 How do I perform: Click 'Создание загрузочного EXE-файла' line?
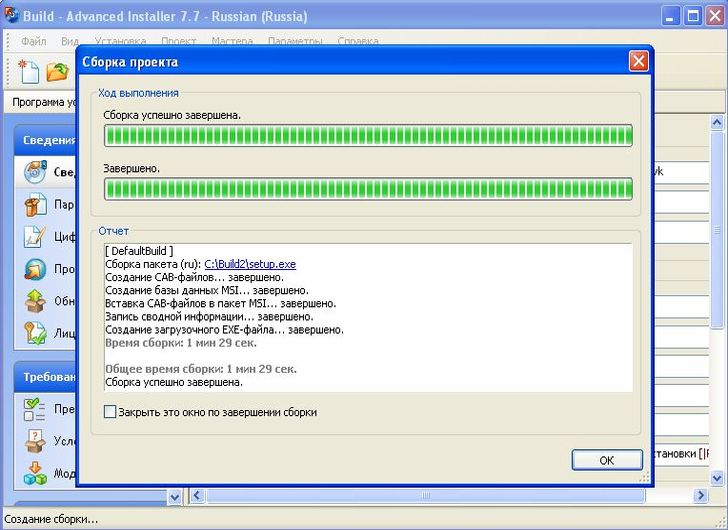(225, 330)
